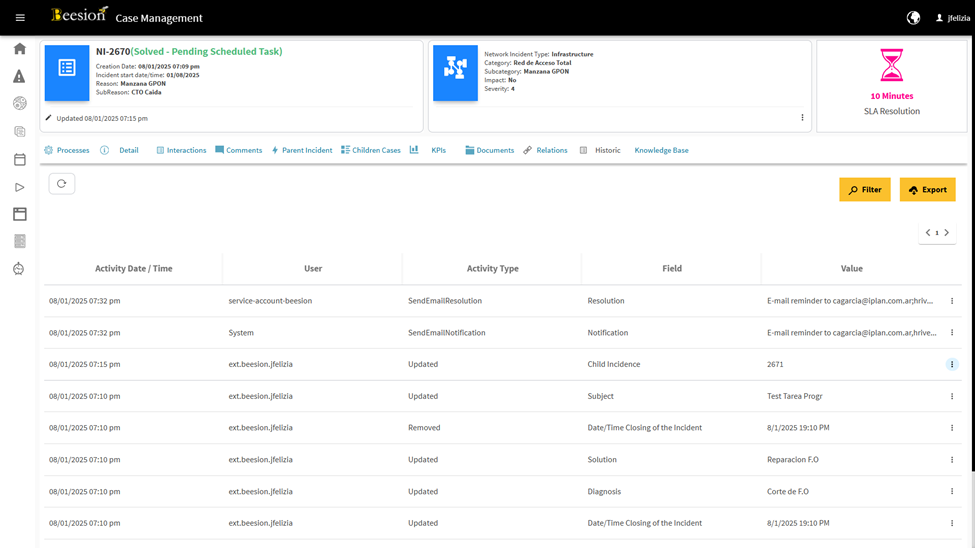975x548 pixels.
Task: Click the Filter button
Action: 864,190
